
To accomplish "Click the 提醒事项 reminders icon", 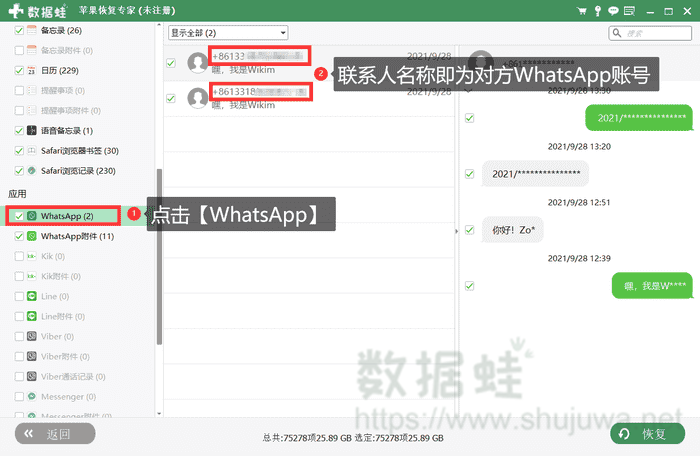I will pos(32,91).
